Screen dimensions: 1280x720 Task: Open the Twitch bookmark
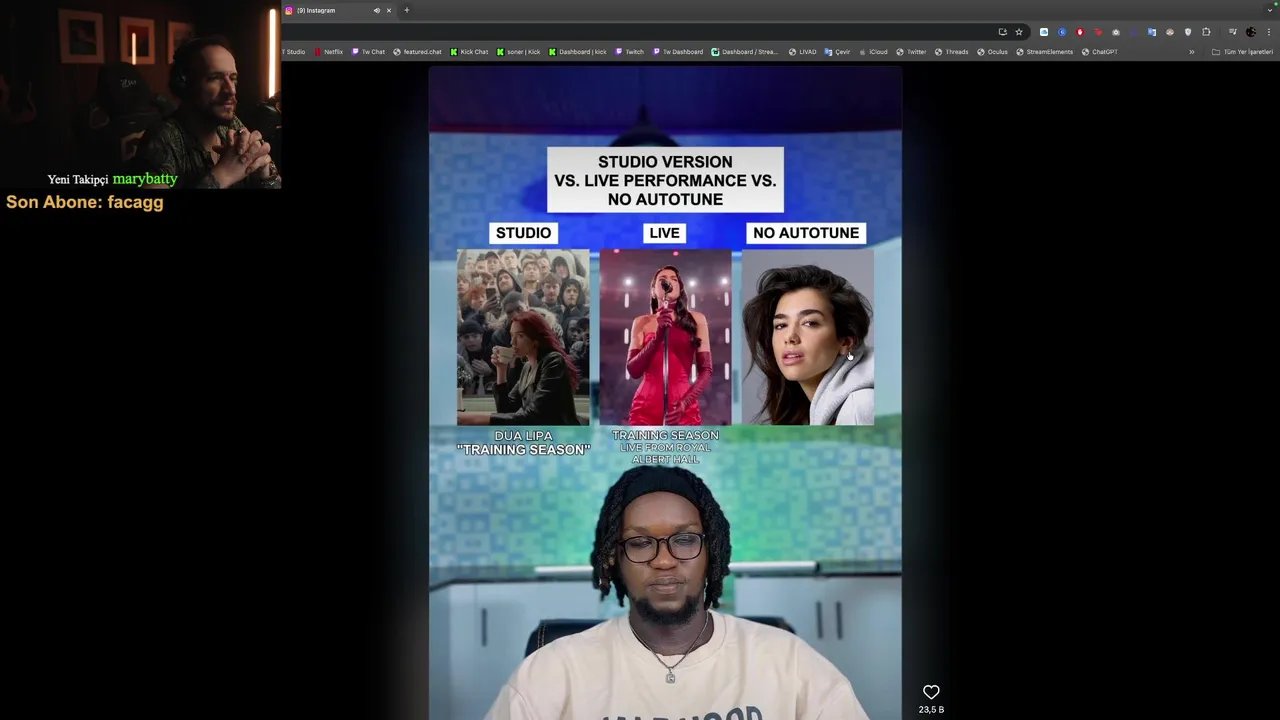pos(629,52)
